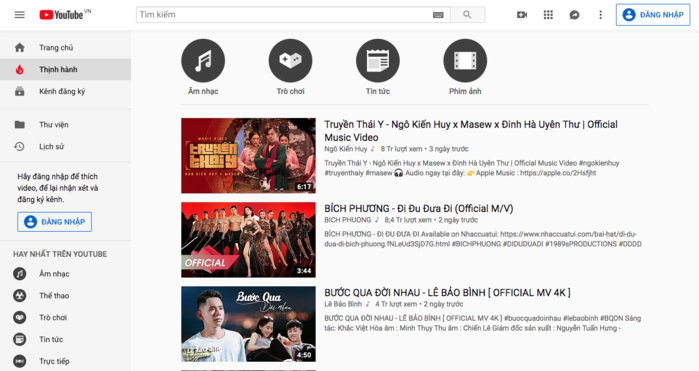Click the create video camera icon
Image resolution: width=699 pixels, height=371 pixels.
pyautogui.click(x=522, y=15)
